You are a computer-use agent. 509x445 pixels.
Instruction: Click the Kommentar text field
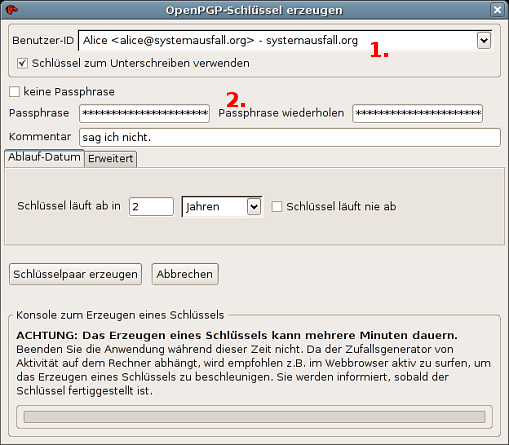[x=290, y=137]
